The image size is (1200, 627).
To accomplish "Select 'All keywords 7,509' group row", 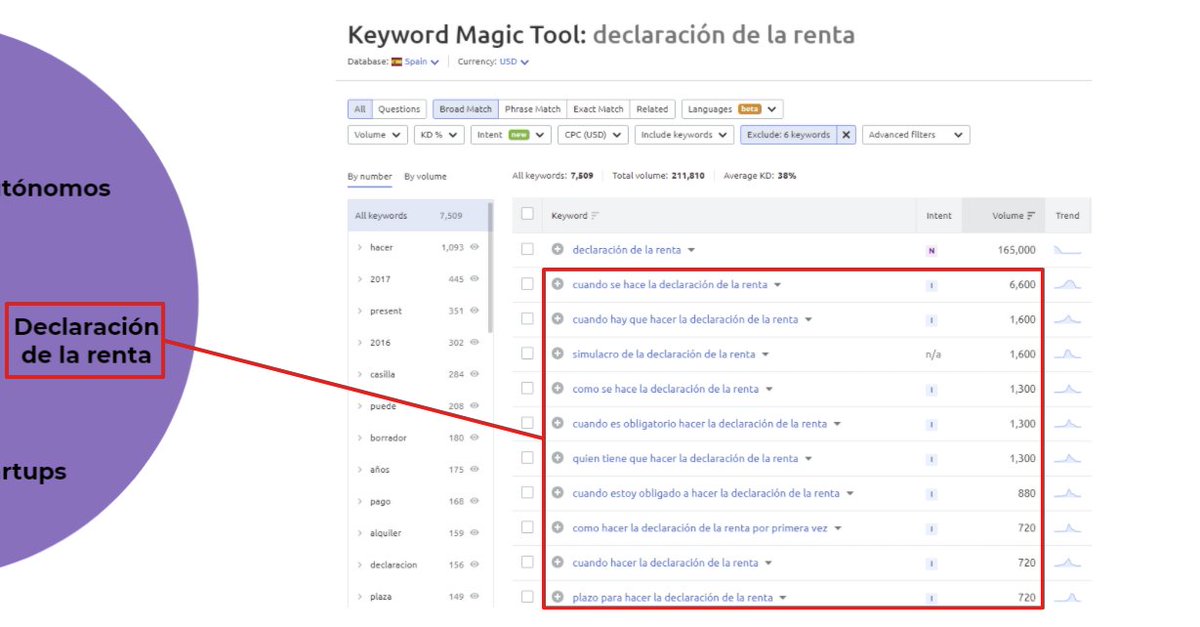I will coord(417,216).
